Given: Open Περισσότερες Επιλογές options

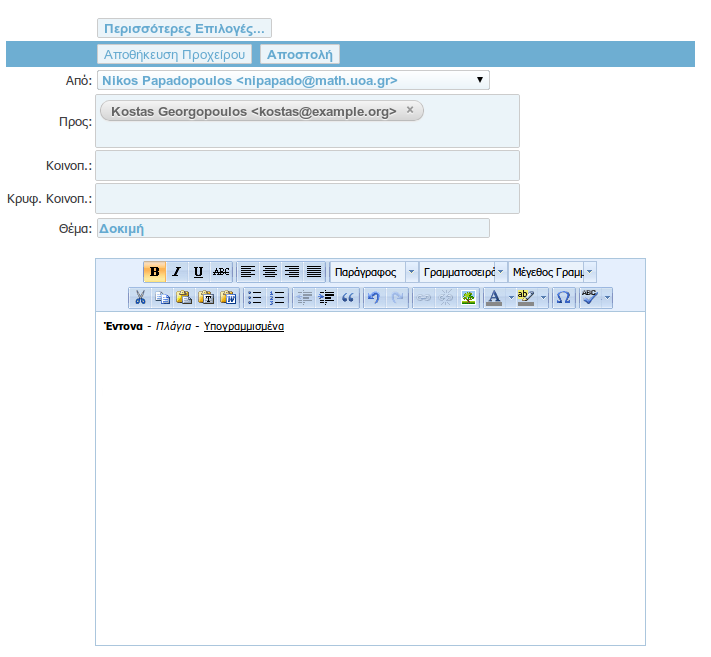Looking at the screenshot, I should (184, 29).
